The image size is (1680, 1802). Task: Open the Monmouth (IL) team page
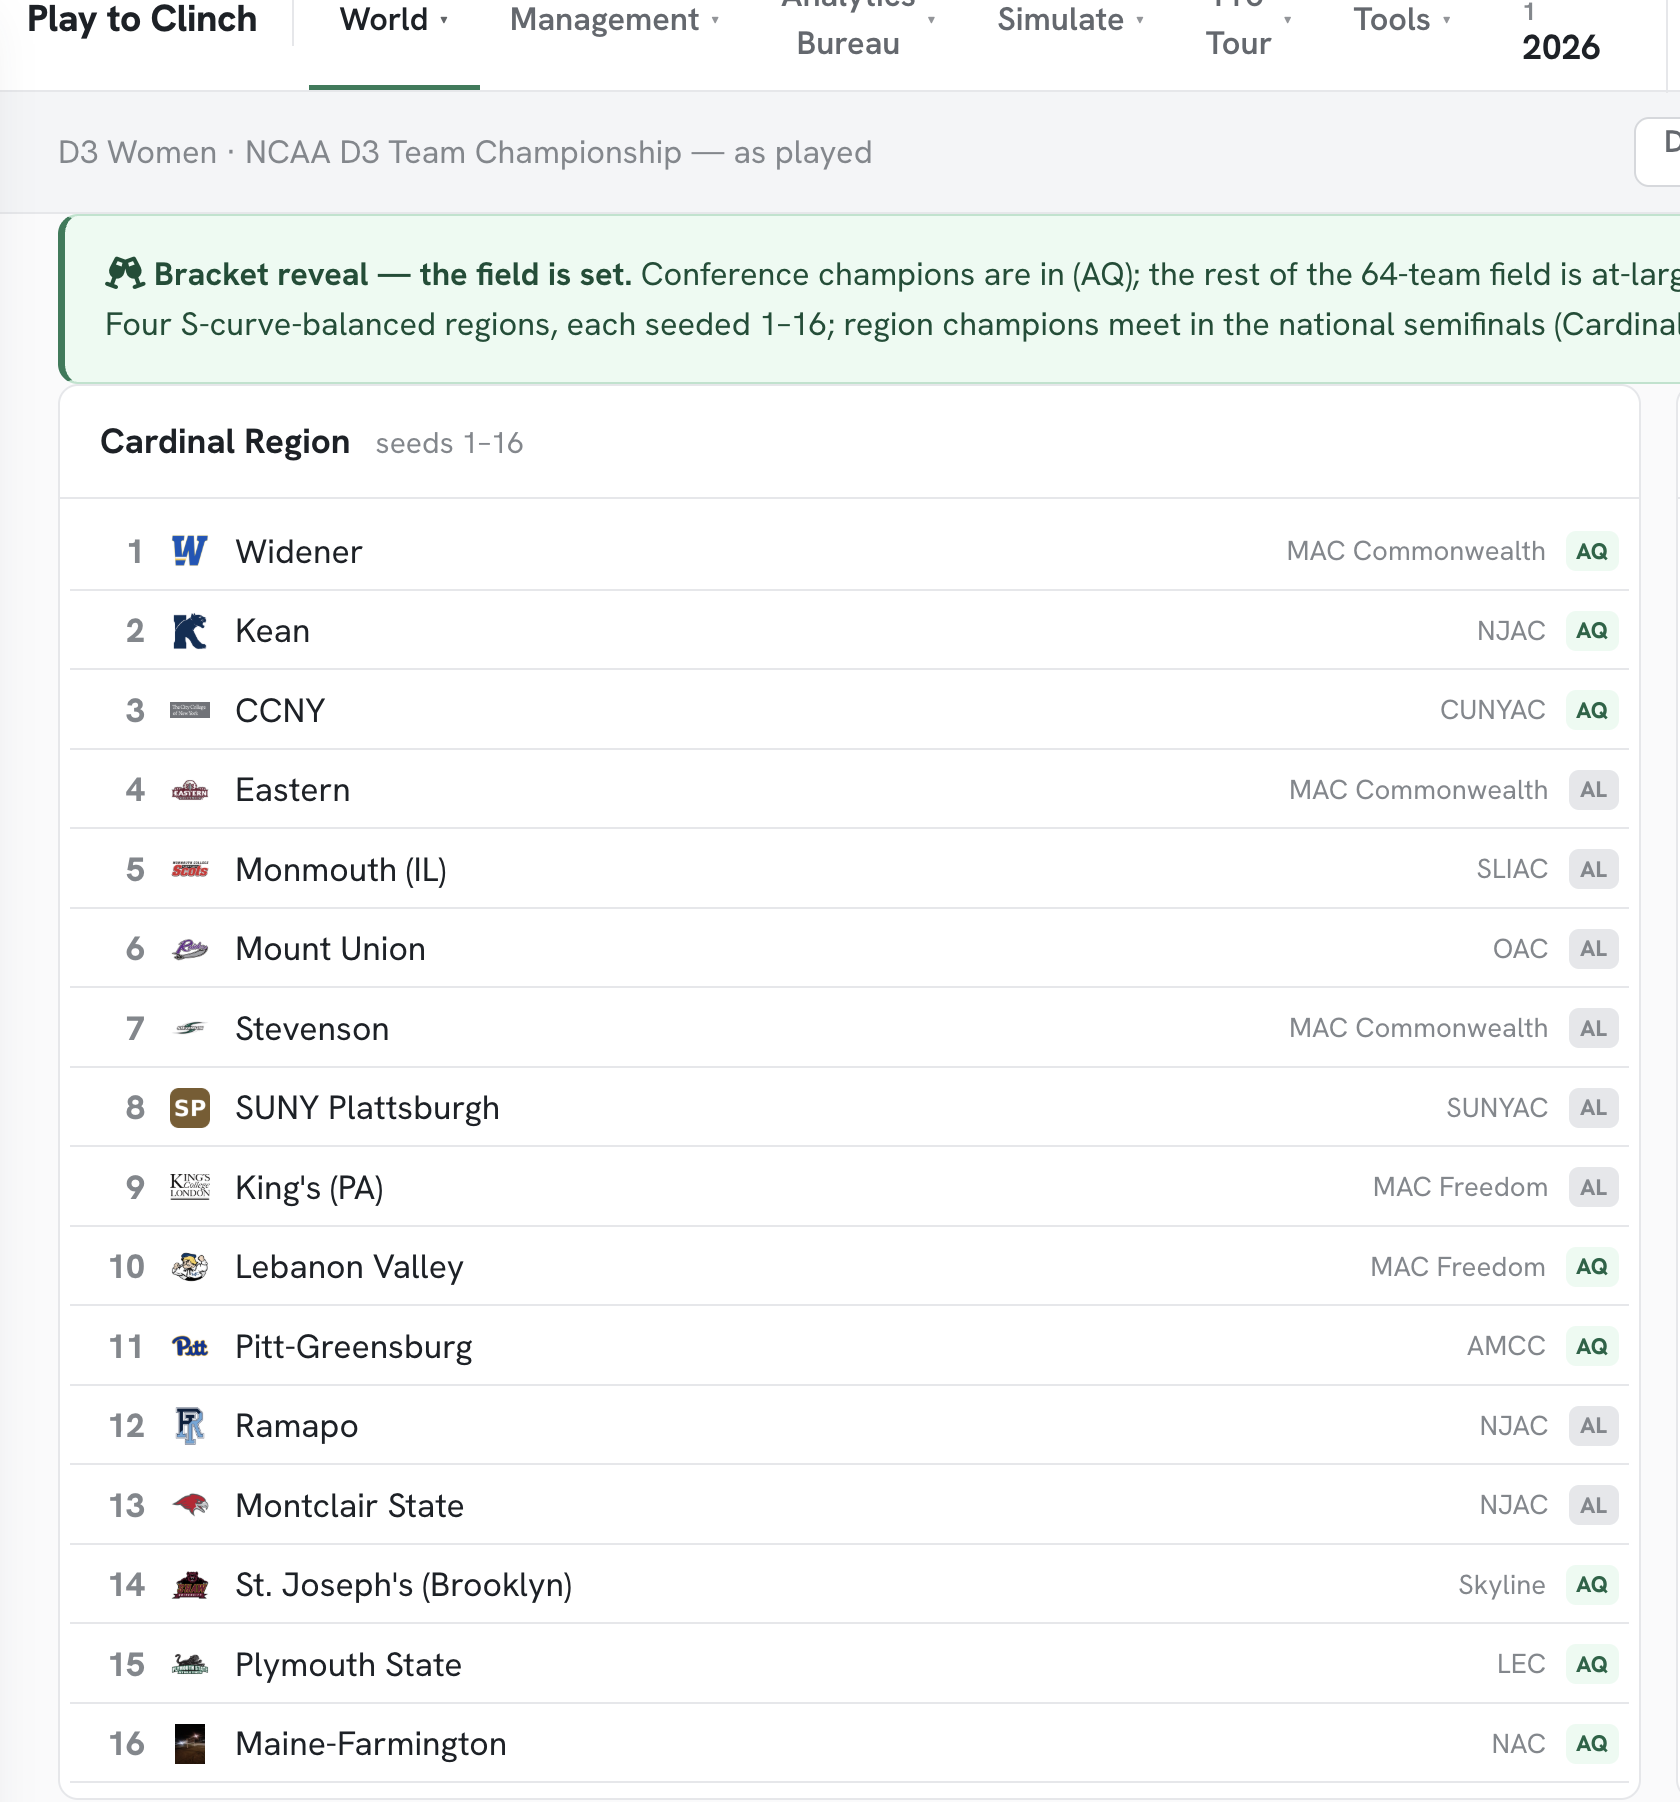341,870
